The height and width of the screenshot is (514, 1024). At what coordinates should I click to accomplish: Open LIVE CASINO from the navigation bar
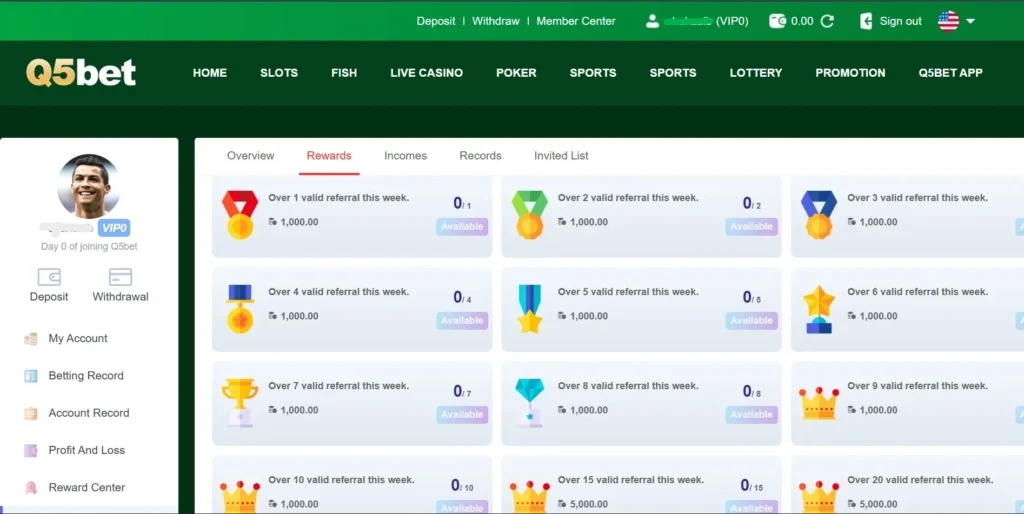(x=426, y=73)
